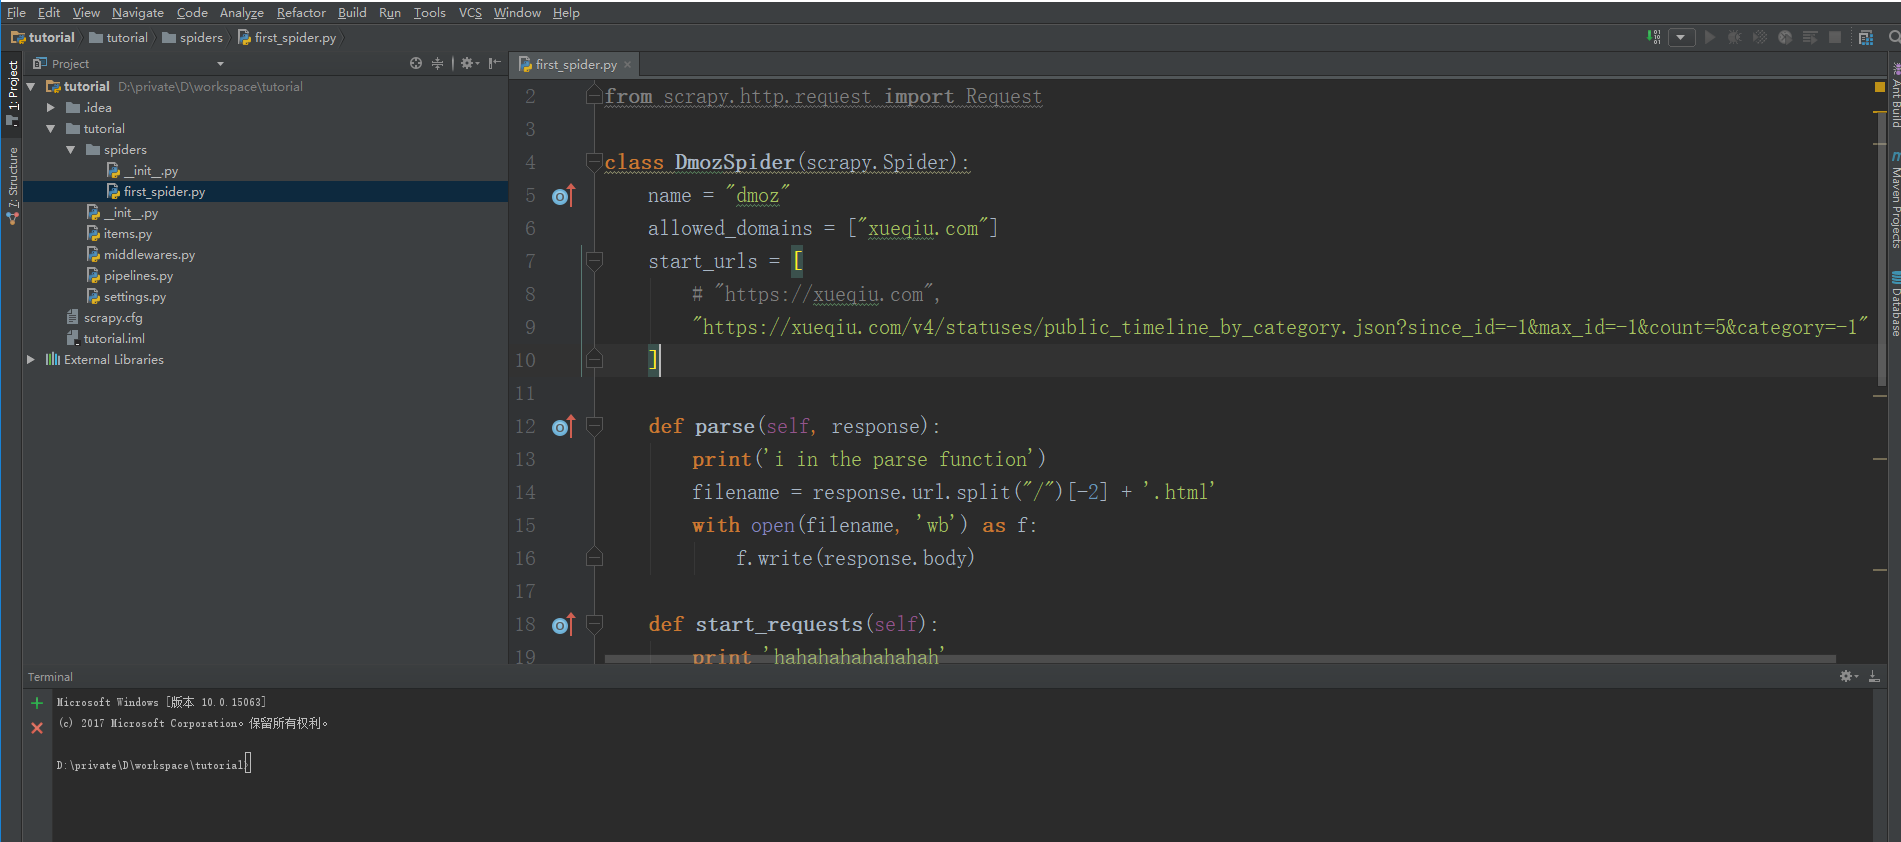The image size is (1901, 842).
Task: Open Project panel settings gear
Action: [x=469, y=63]
